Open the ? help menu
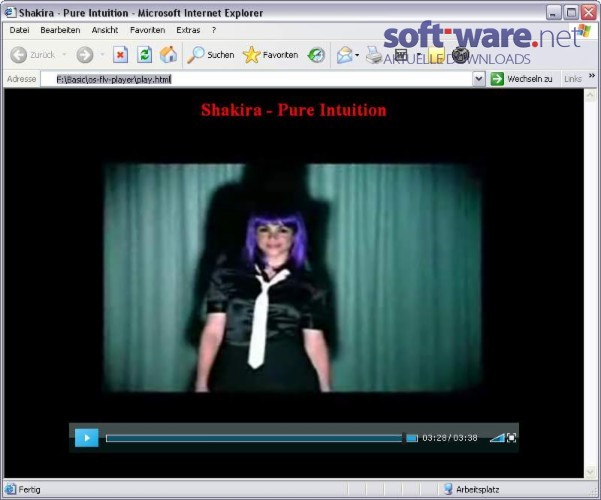 [x=214, y=30]
